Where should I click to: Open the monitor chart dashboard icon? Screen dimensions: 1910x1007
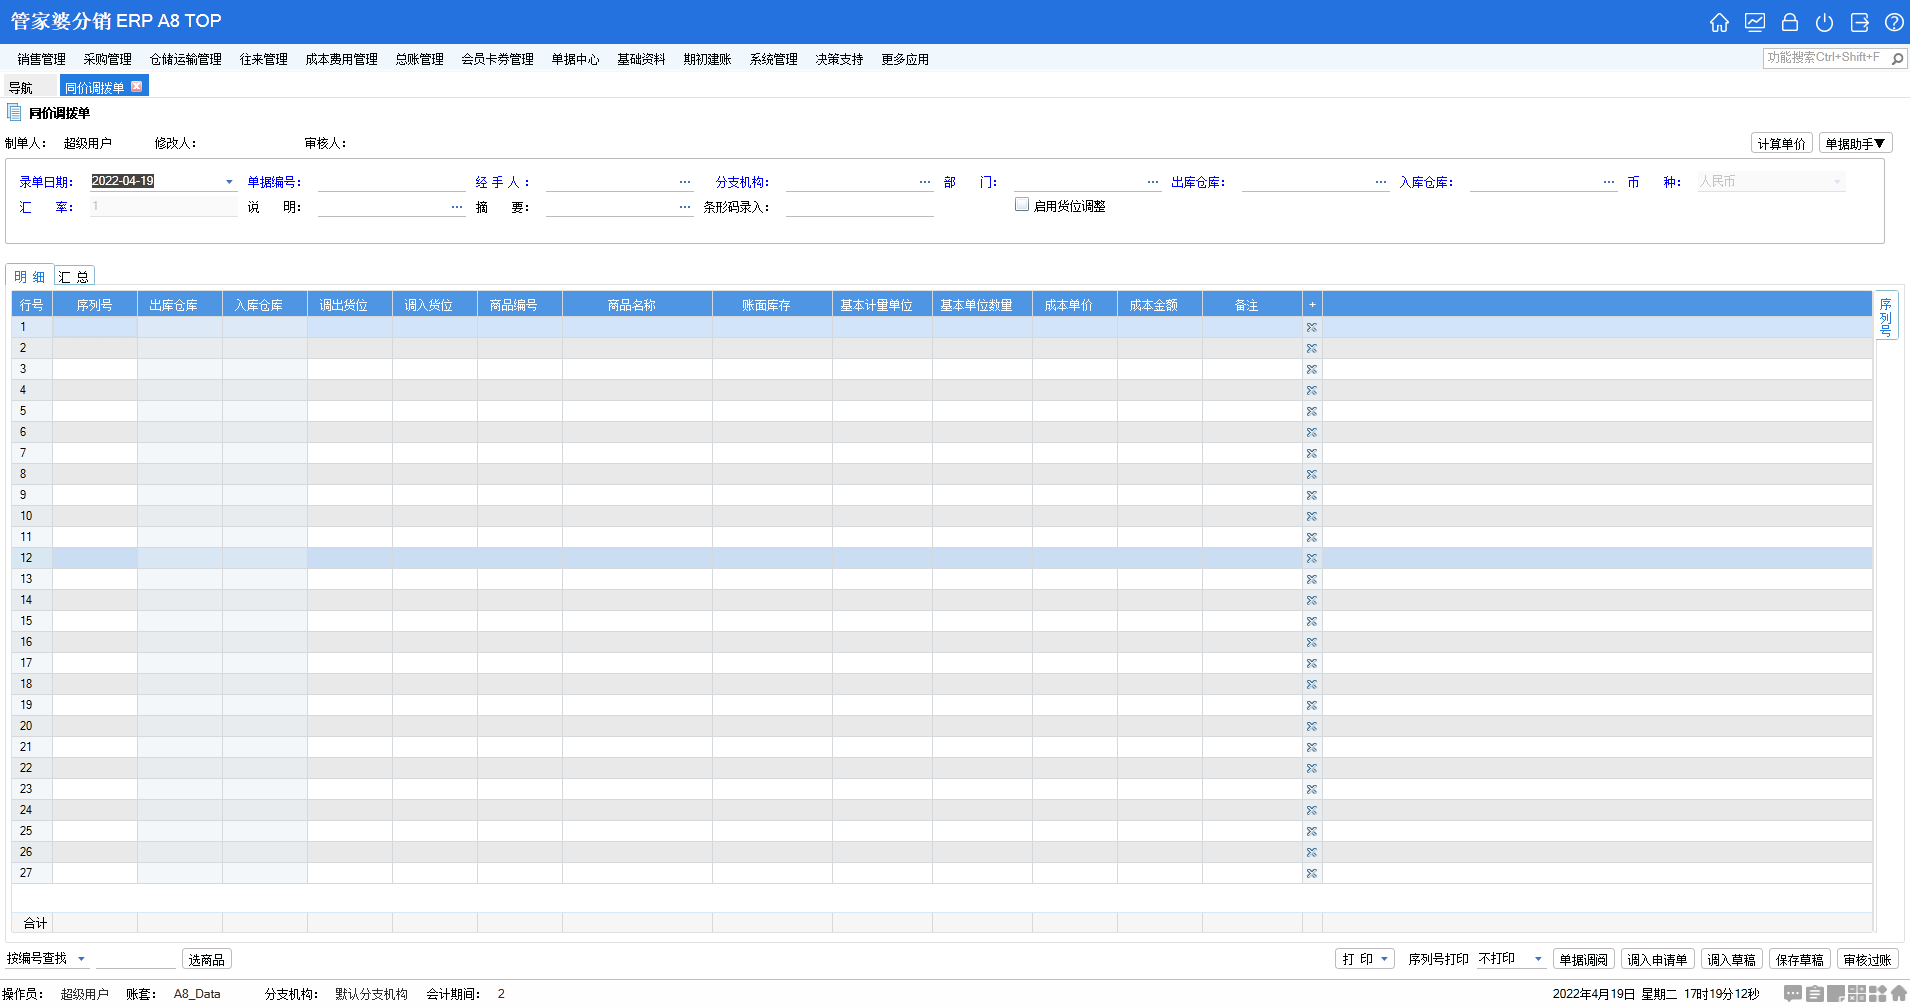pos(1755,22)
